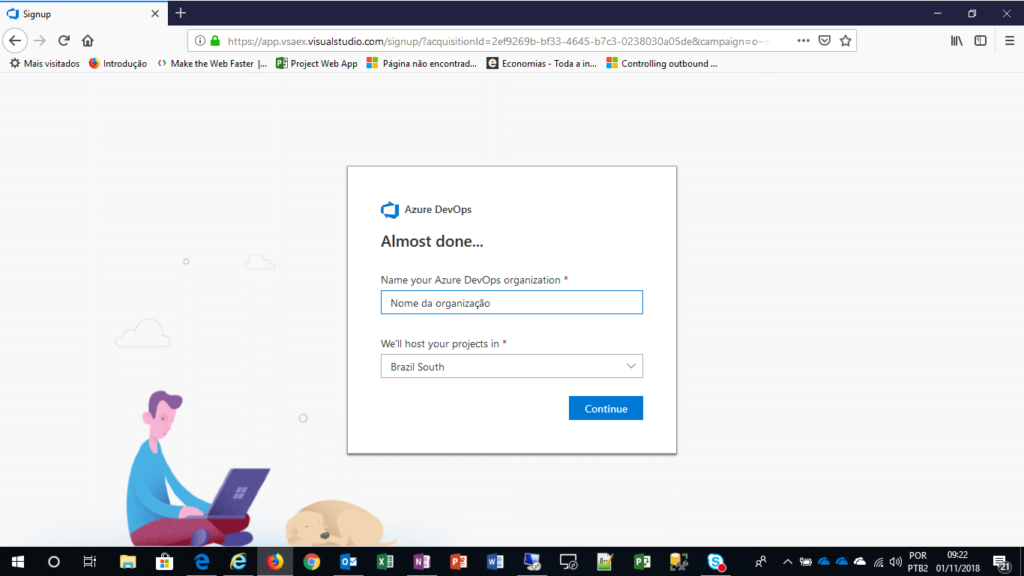
Task: Open the Project Web App bookmark
Action: click(317, 63)
